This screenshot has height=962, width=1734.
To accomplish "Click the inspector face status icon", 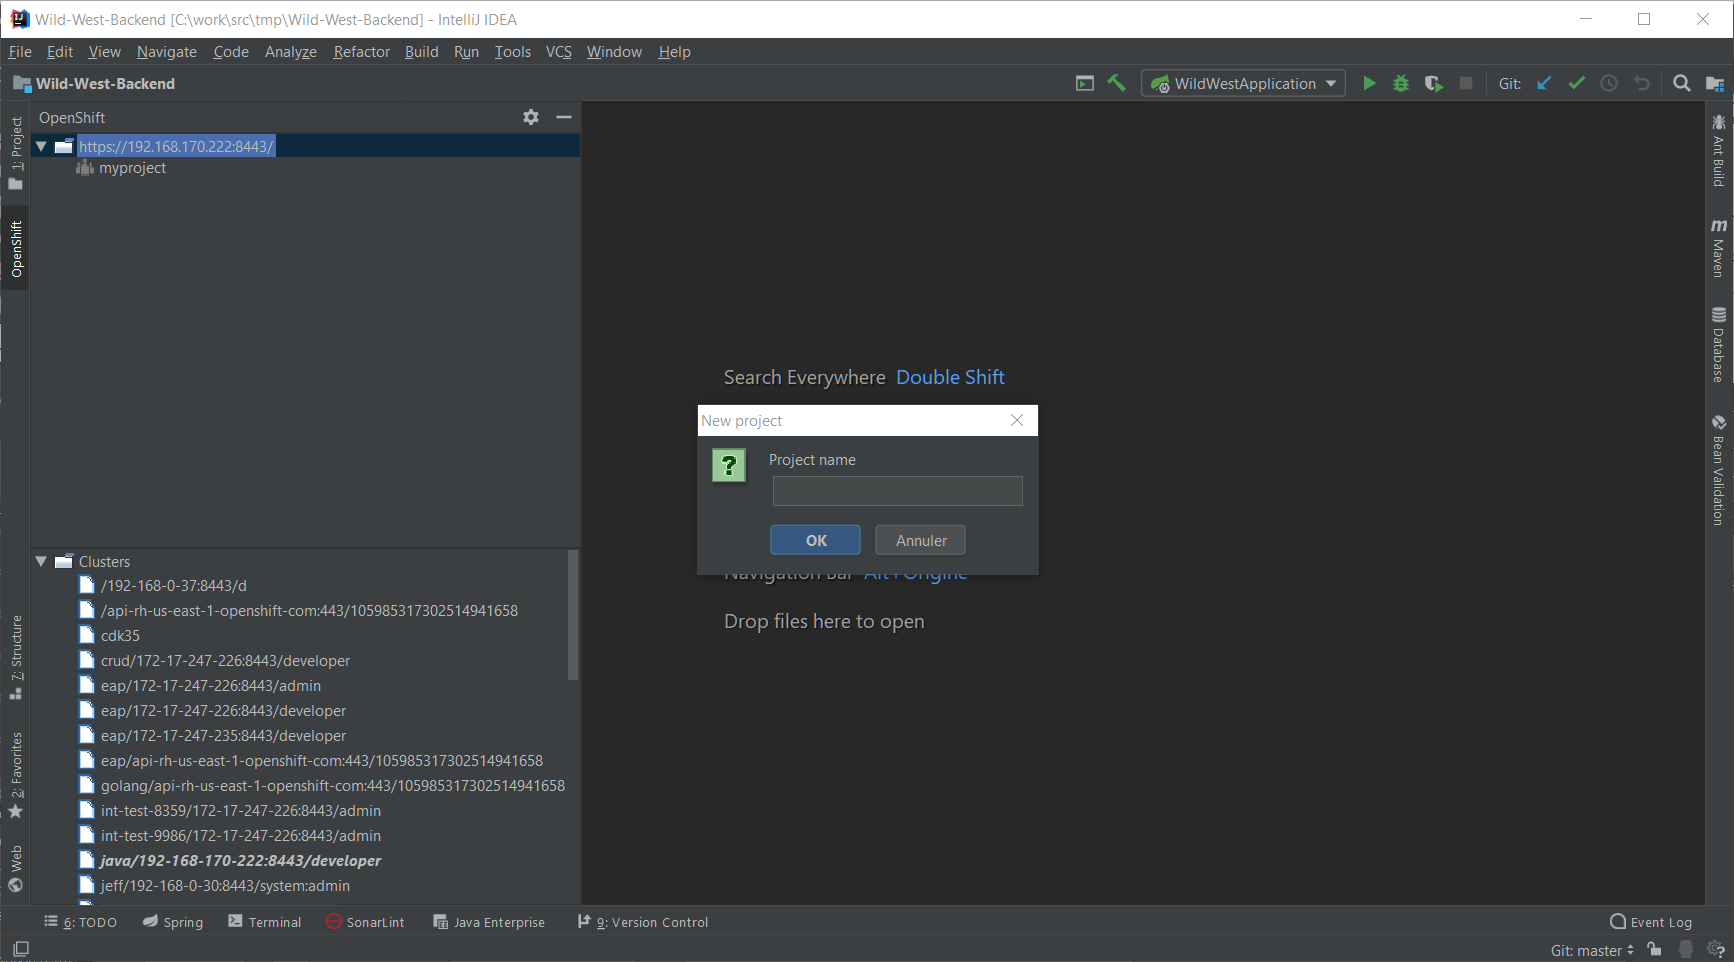I will [1686, 949].
